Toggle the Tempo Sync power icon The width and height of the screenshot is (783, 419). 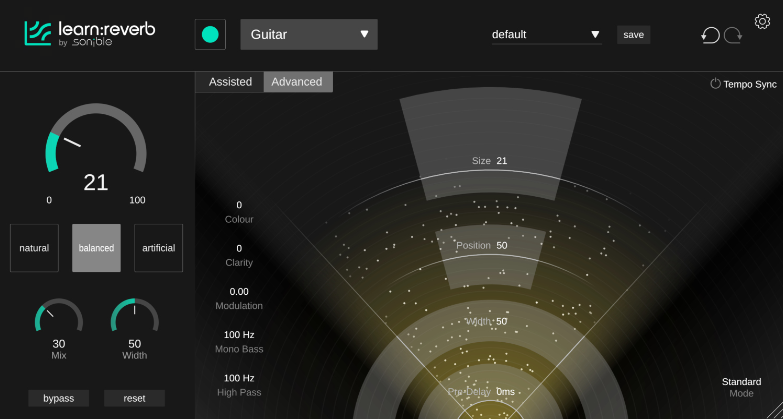pyautogui.click(x=715, y=84)
